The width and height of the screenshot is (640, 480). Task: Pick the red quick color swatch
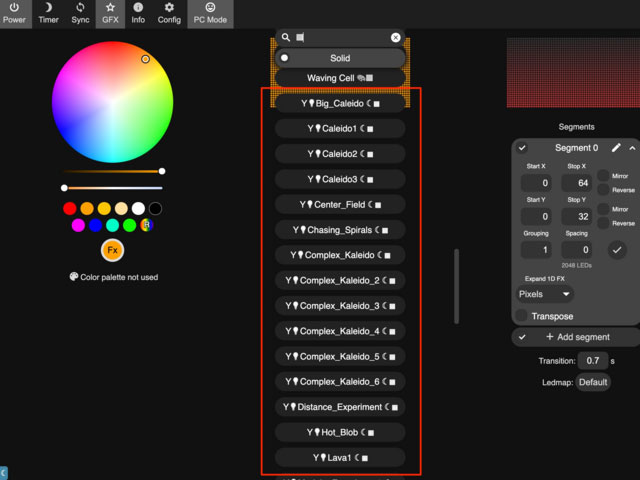pos(70,209)
